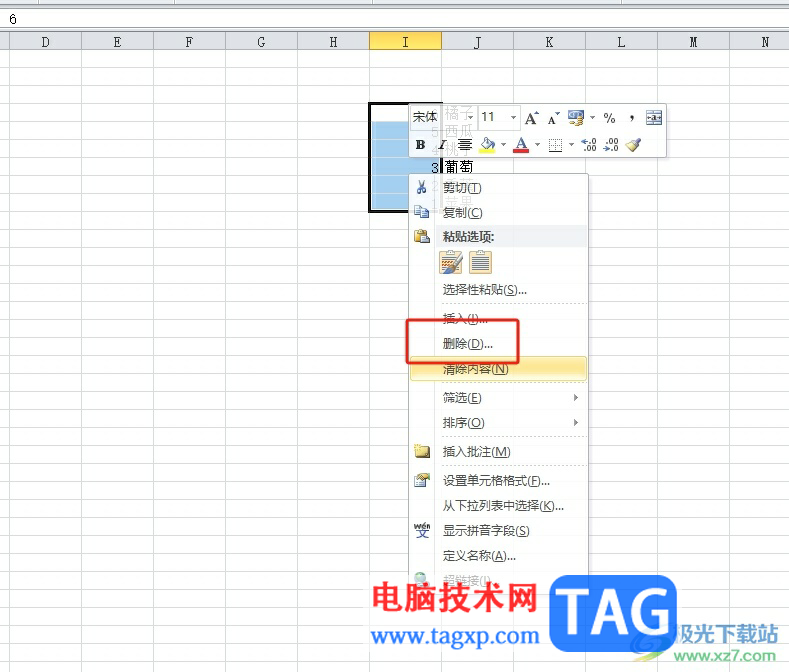Click the copy pages icon
The image size is (789, 672).
point(422,212)
